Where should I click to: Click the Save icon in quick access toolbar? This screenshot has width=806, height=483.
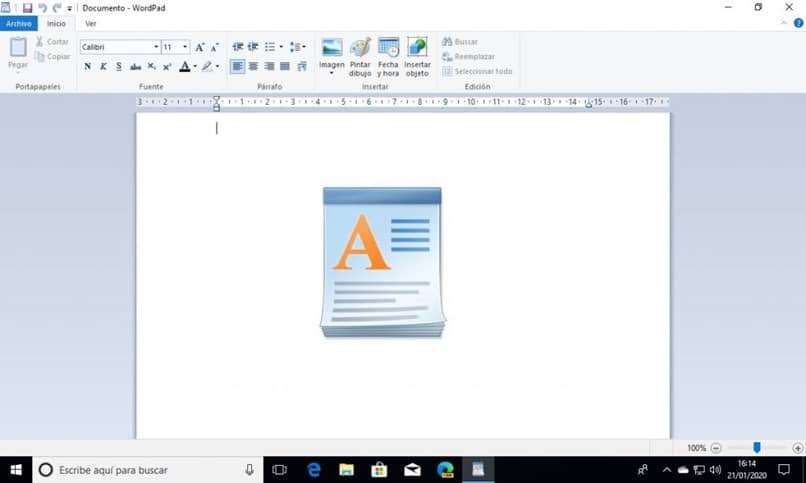click(x=27, y=8)
